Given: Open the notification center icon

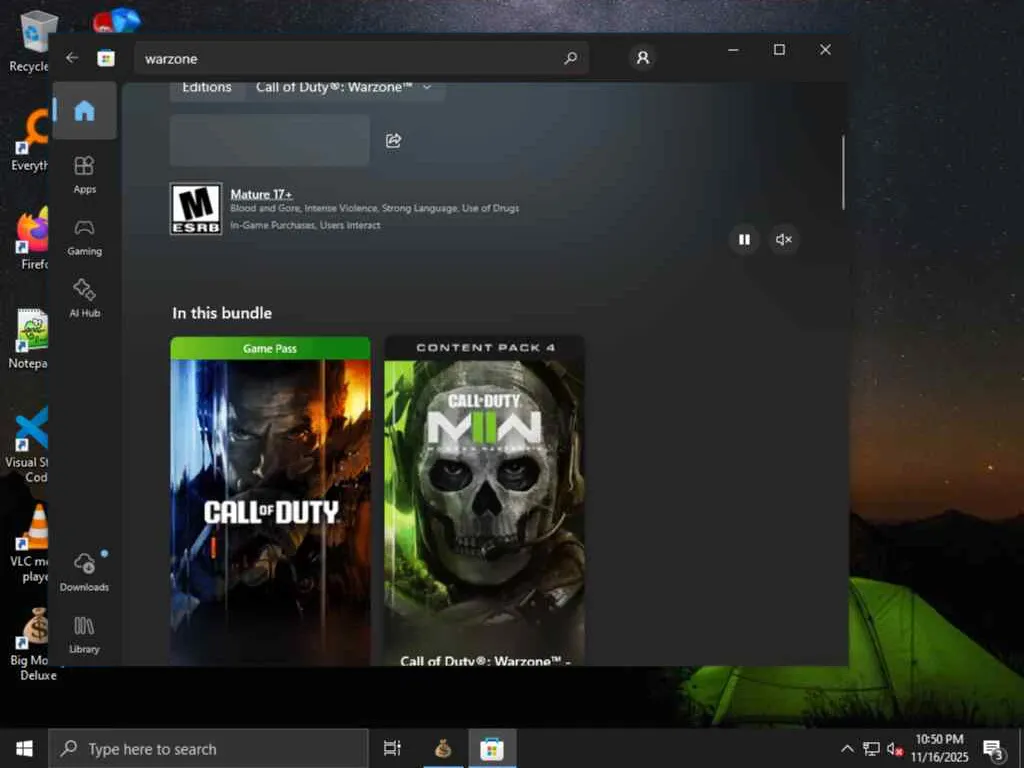Looking at the screenshot, I should [993, 749].
